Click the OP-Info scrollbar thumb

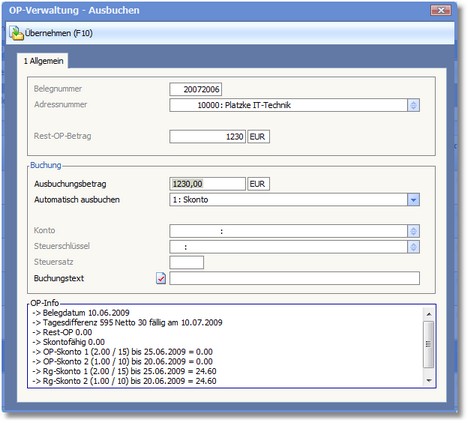click(x=429, y=344)
